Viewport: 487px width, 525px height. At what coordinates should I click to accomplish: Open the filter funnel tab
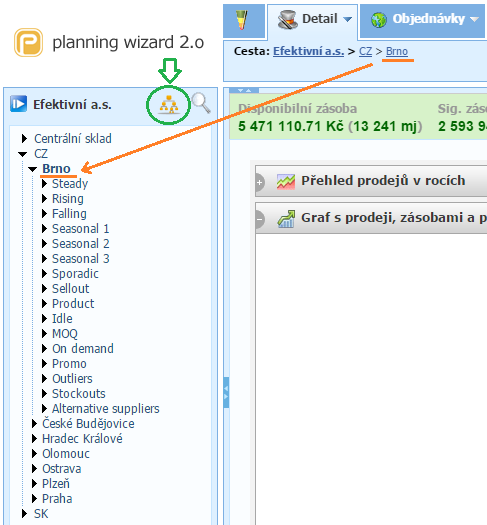[242, 20]
